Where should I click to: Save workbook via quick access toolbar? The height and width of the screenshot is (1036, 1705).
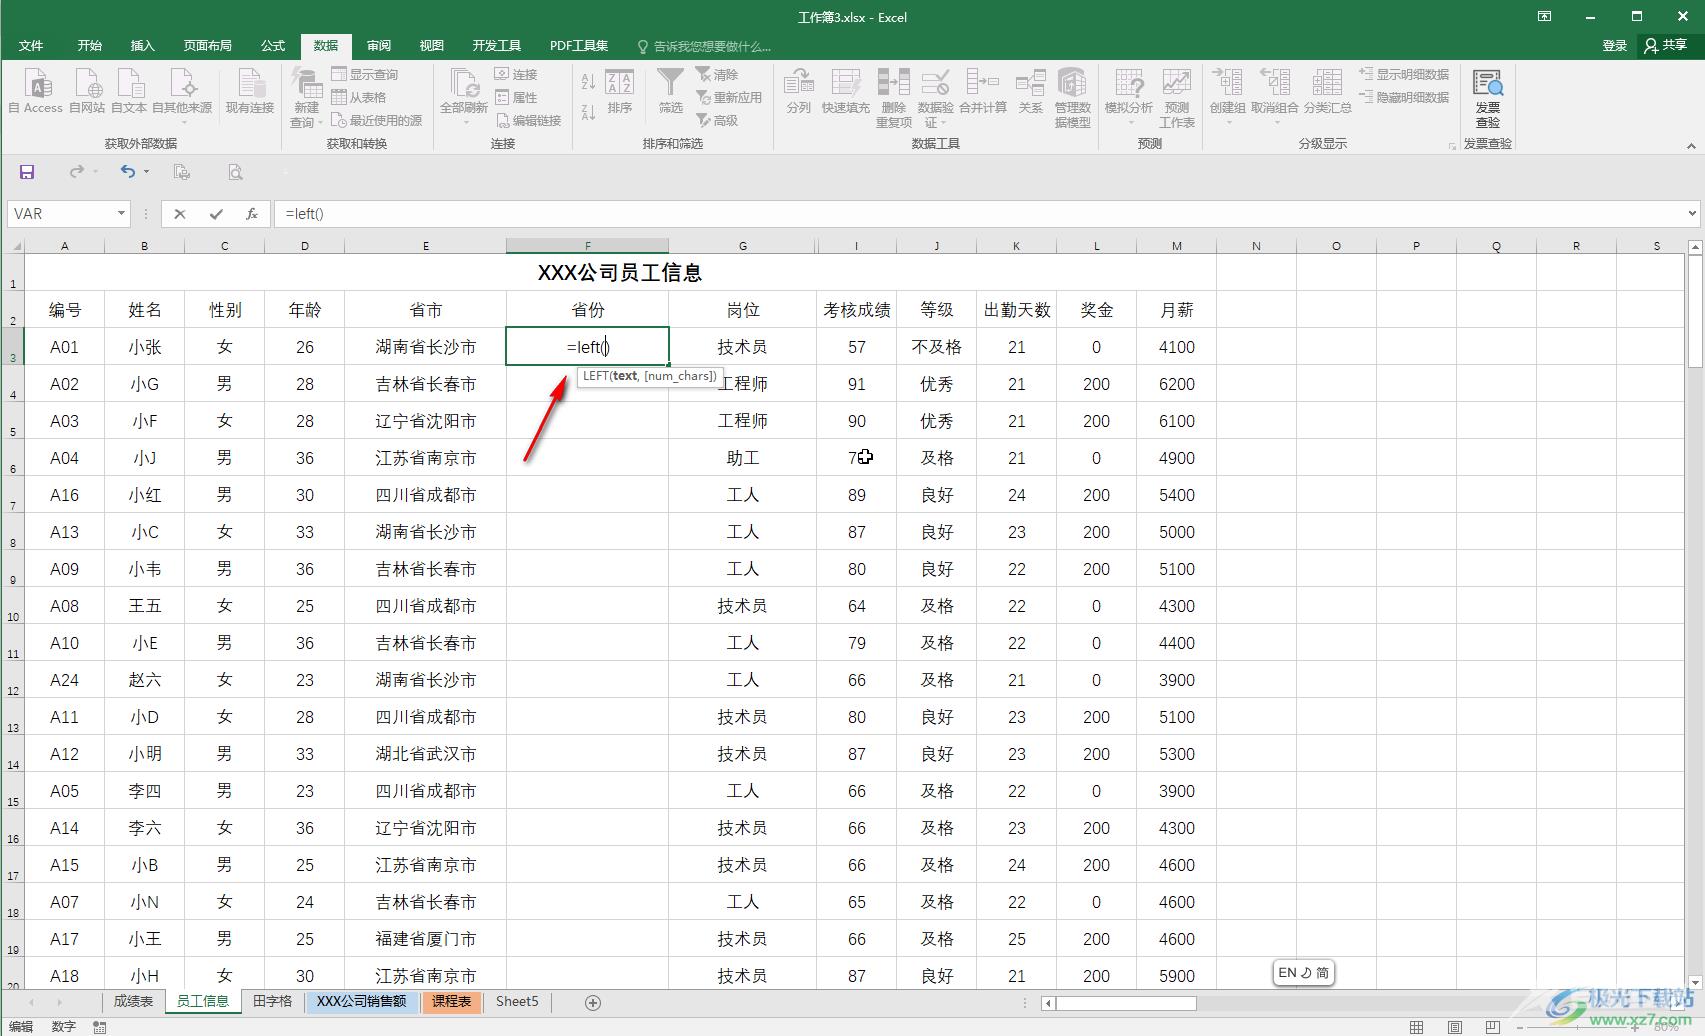point(27,172)
